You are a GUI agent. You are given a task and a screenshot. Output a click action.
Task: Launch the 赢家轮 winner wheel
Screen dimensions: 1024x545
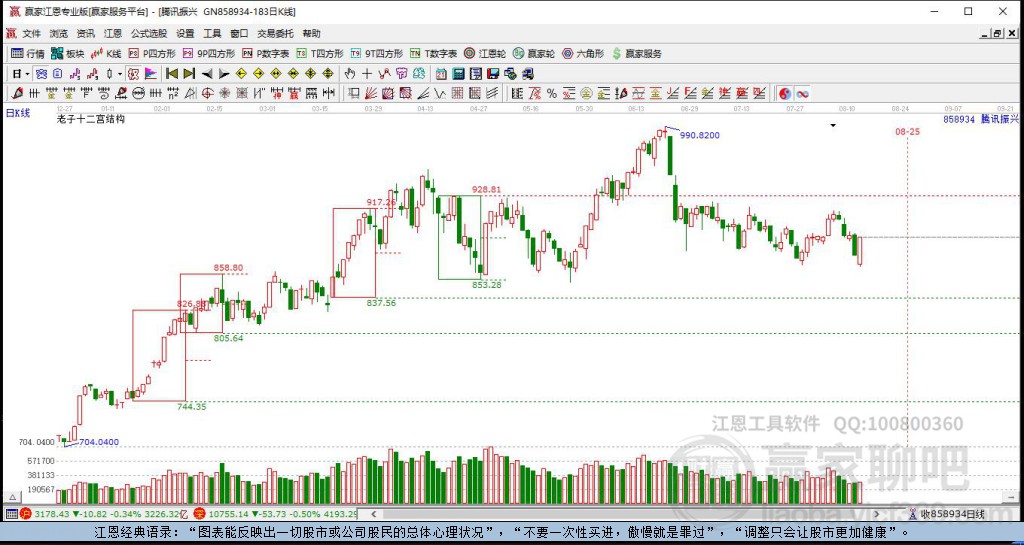point(534,54)
